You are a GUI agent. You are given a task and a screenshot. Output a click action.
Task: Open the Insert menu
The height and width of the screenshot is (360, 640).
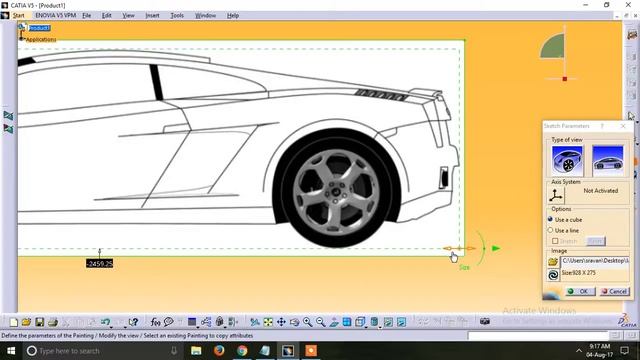(152, 16)
